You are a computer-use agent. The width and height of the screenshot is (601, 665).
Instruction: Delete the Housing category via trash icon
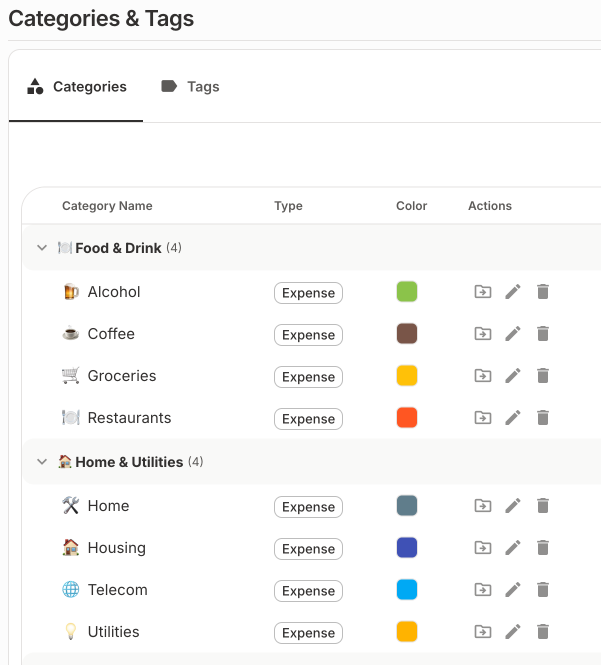click(x=543, y=548)
